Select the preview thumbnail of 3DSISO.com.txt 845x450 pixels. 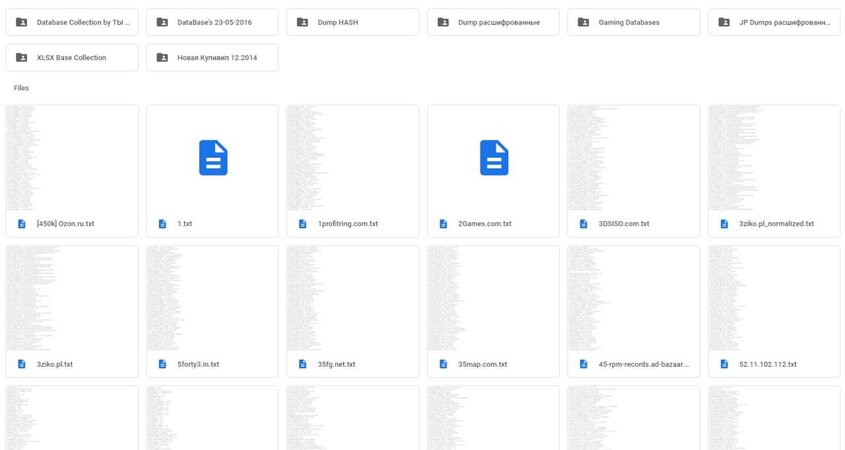coord(633,158)
